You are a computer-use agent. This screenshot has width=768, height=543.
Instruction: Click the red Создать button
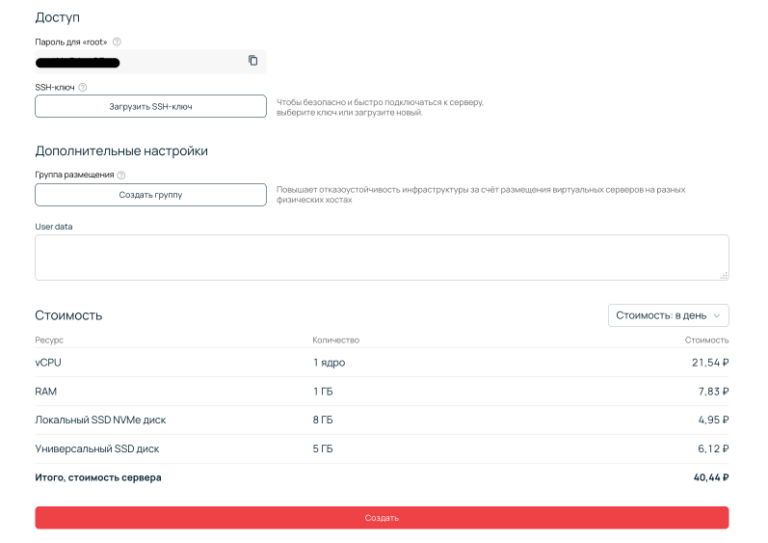[x=381, y=518]
